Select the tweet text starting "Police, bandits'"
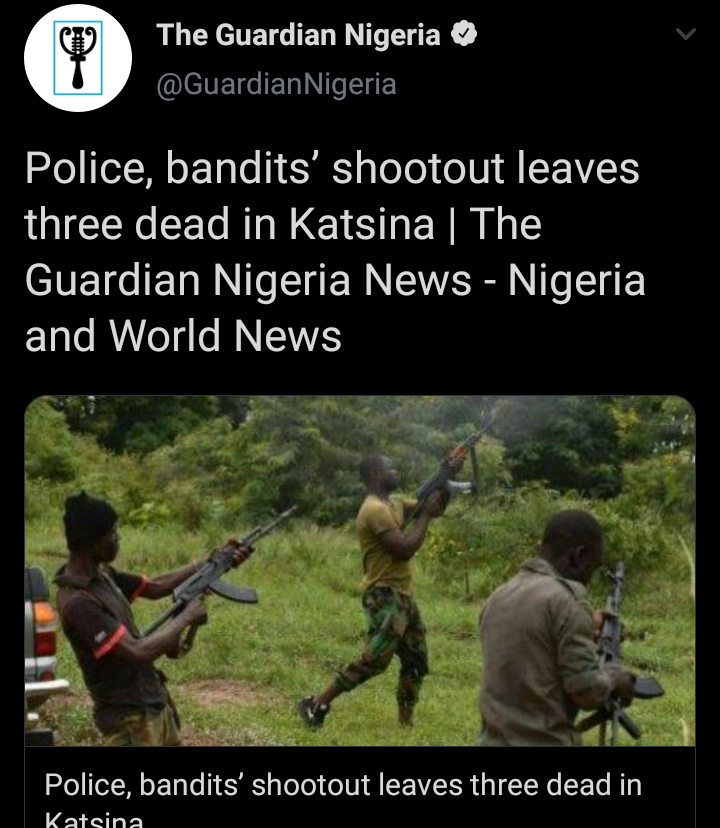This screenshot has height=828, width=720. pos(335,251)
